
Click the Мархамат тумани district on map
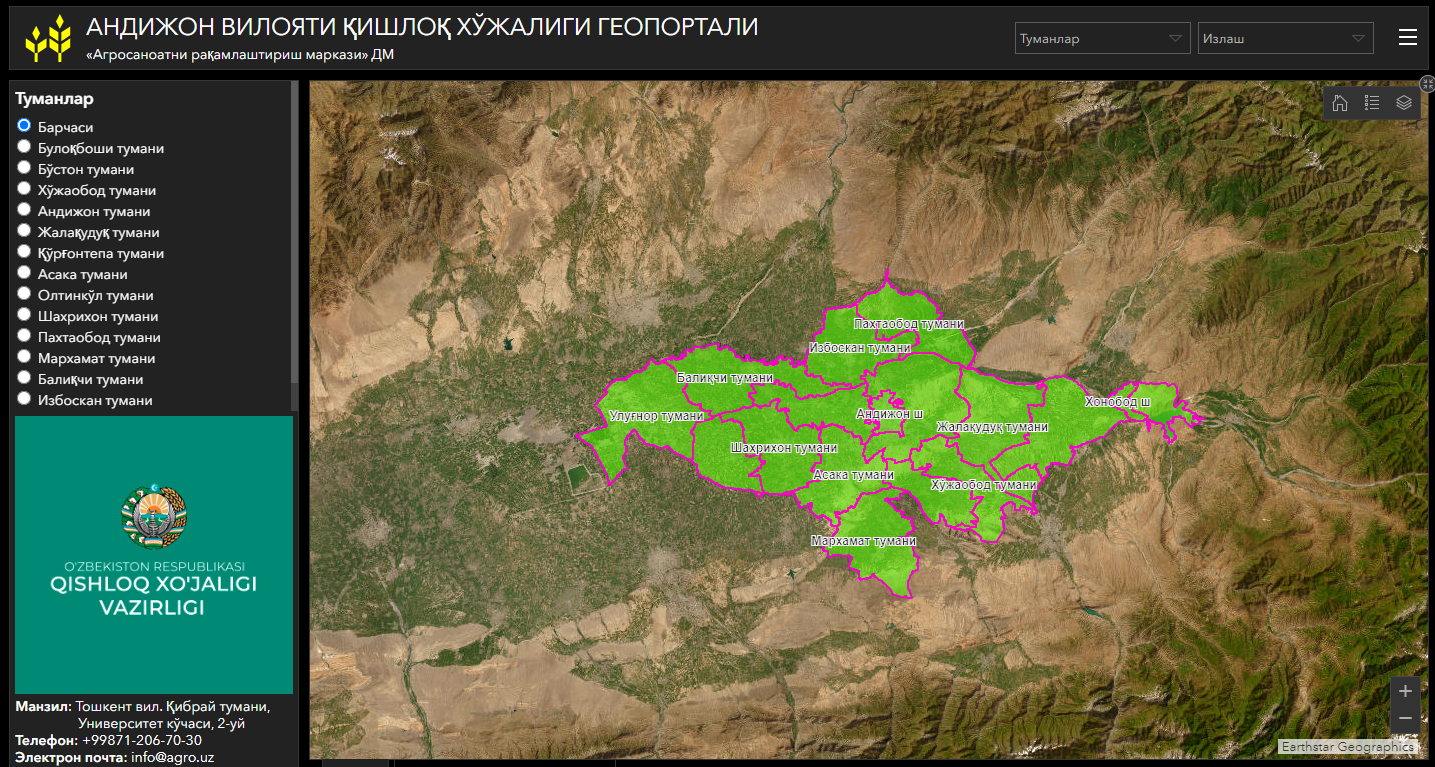pyautogui.click(x=863, y=541)
